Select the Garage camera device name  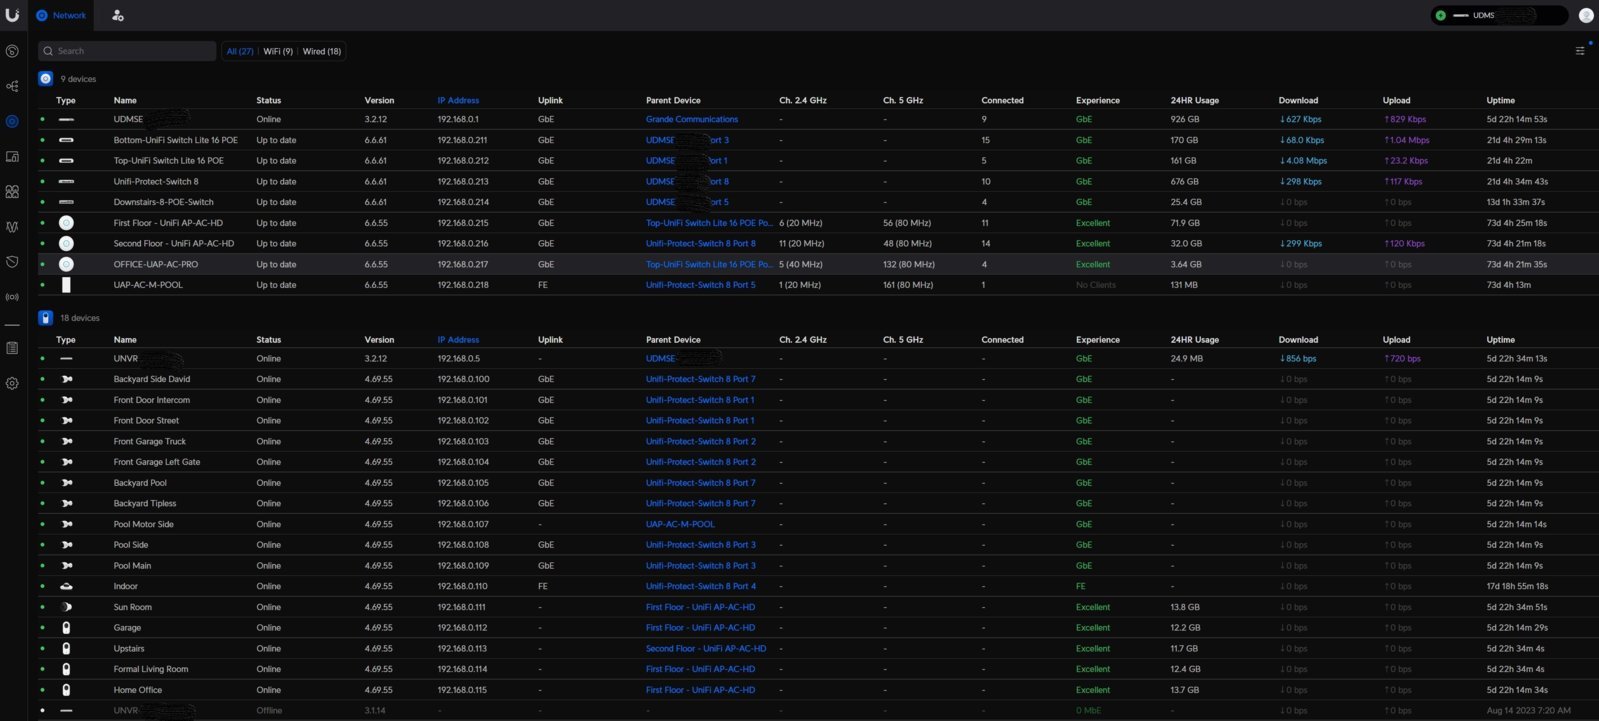click(127, 628)
